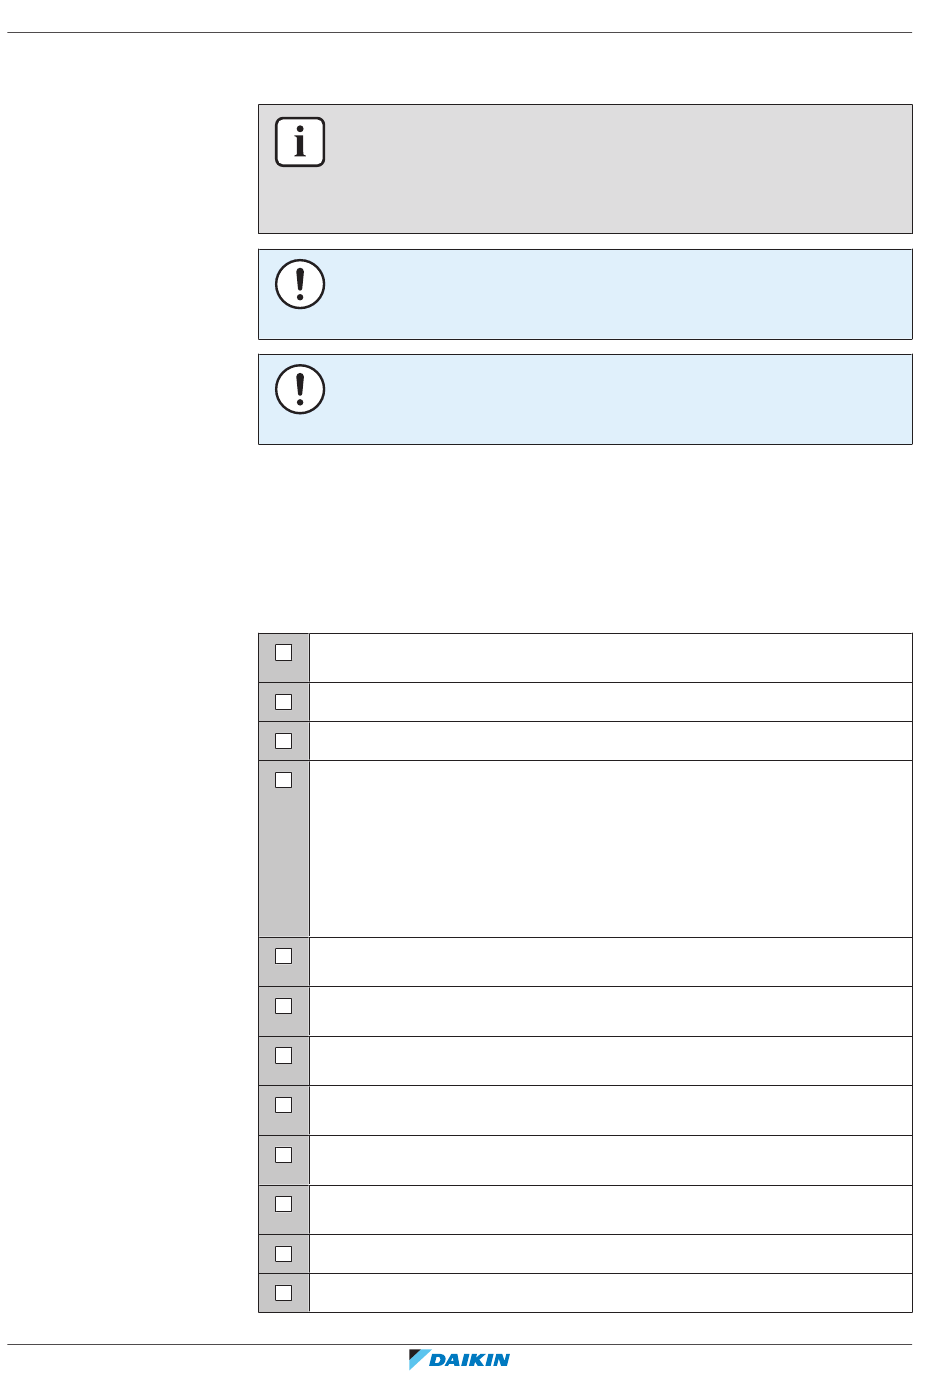Click the exclamation notice icon in lower blue box
Image resolution: width=950 pixels, height=1387 pixels.
click(x=300, y=389)
